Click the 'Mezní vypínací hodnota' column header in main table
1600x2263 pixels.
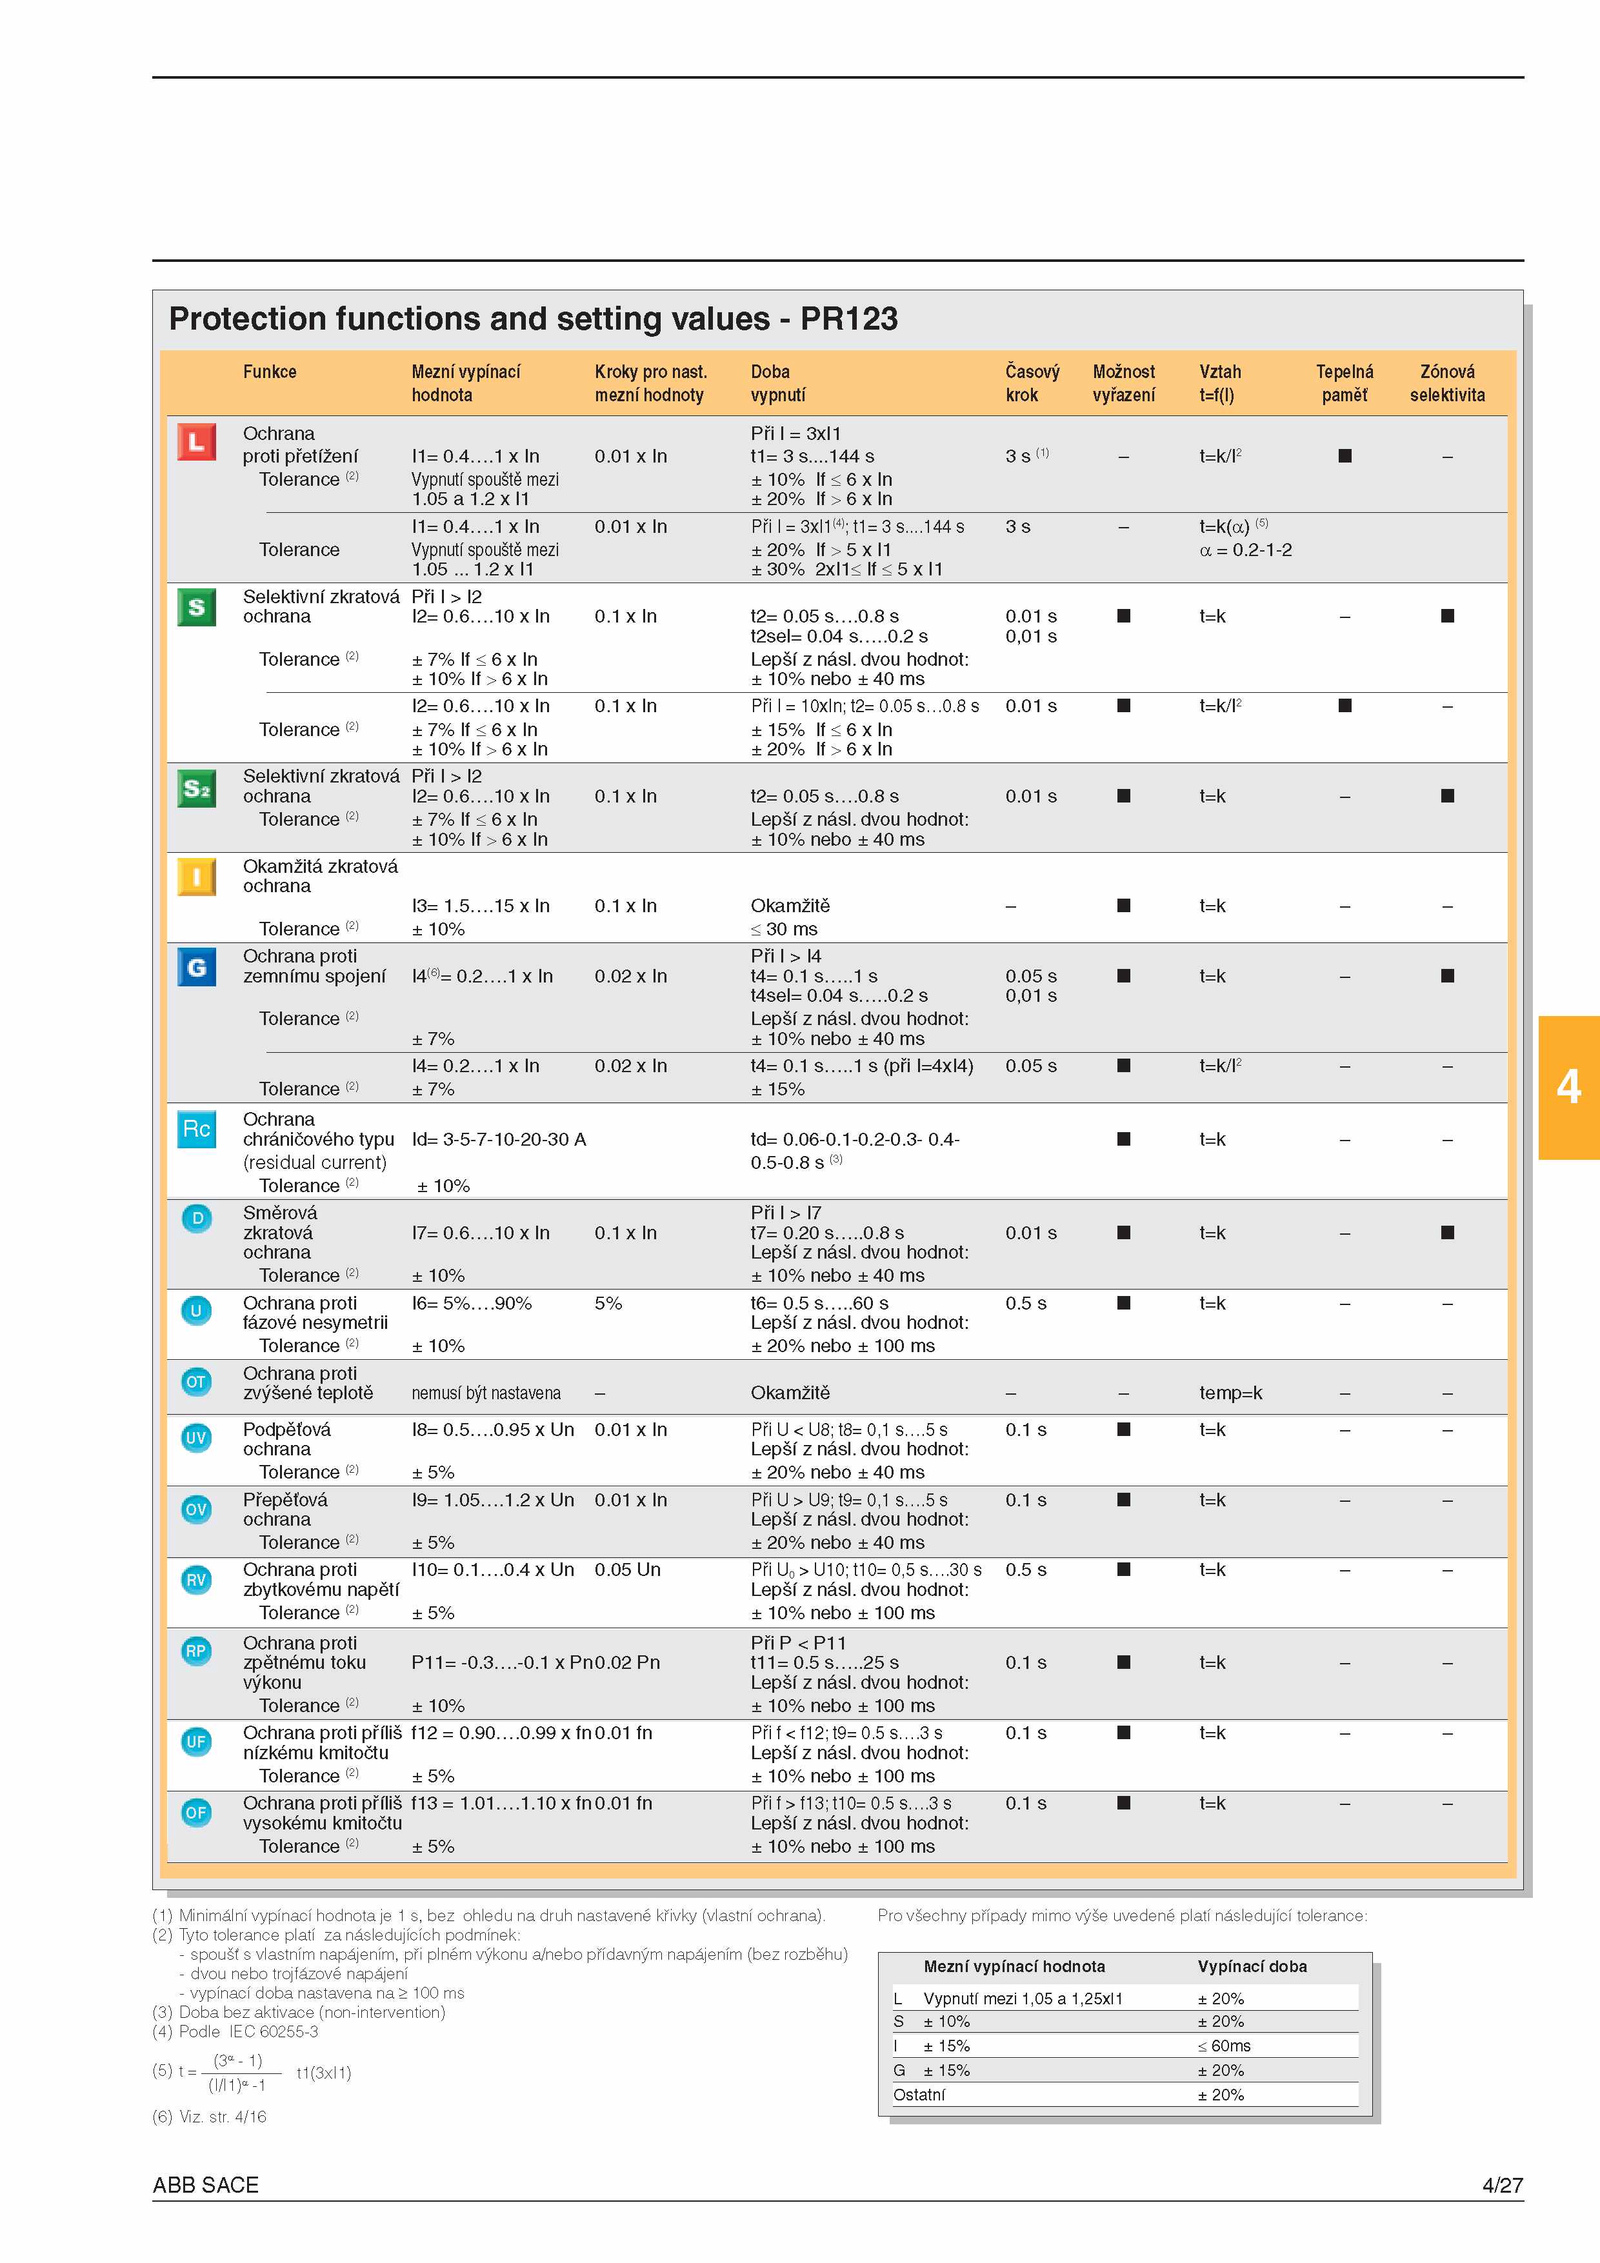(466, 383)
